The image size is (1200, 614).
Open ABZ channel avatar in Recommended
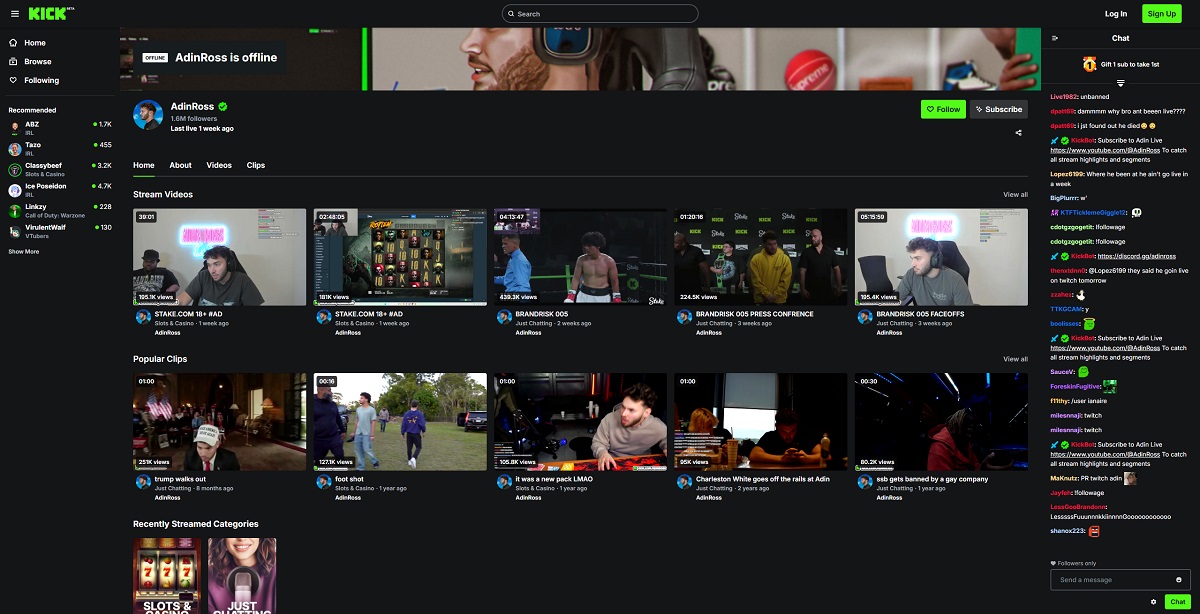click(15, 128)
